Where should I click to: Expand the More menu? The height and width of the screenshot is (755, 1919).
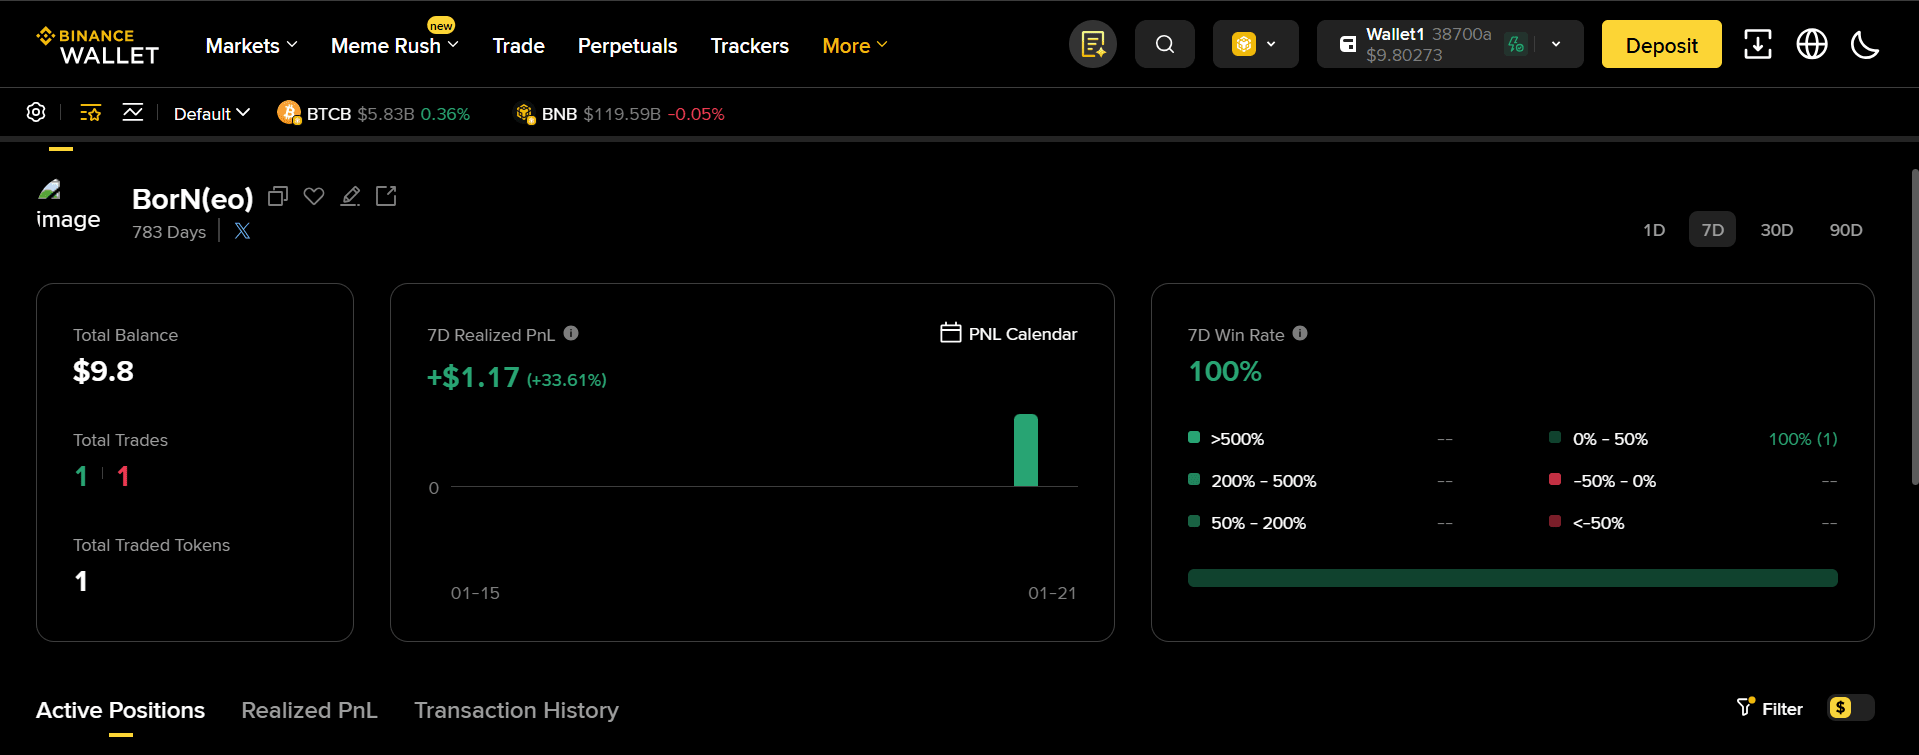855,46
